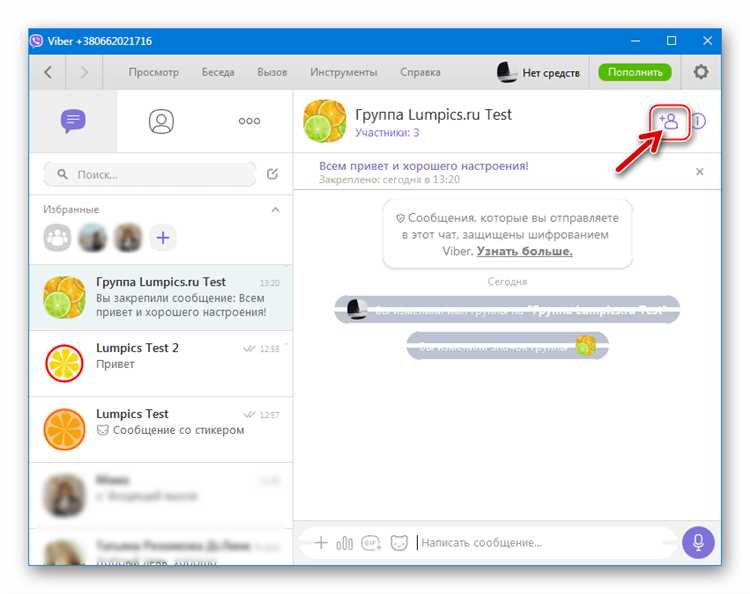Click the search magnifier icon

(62, 174)
